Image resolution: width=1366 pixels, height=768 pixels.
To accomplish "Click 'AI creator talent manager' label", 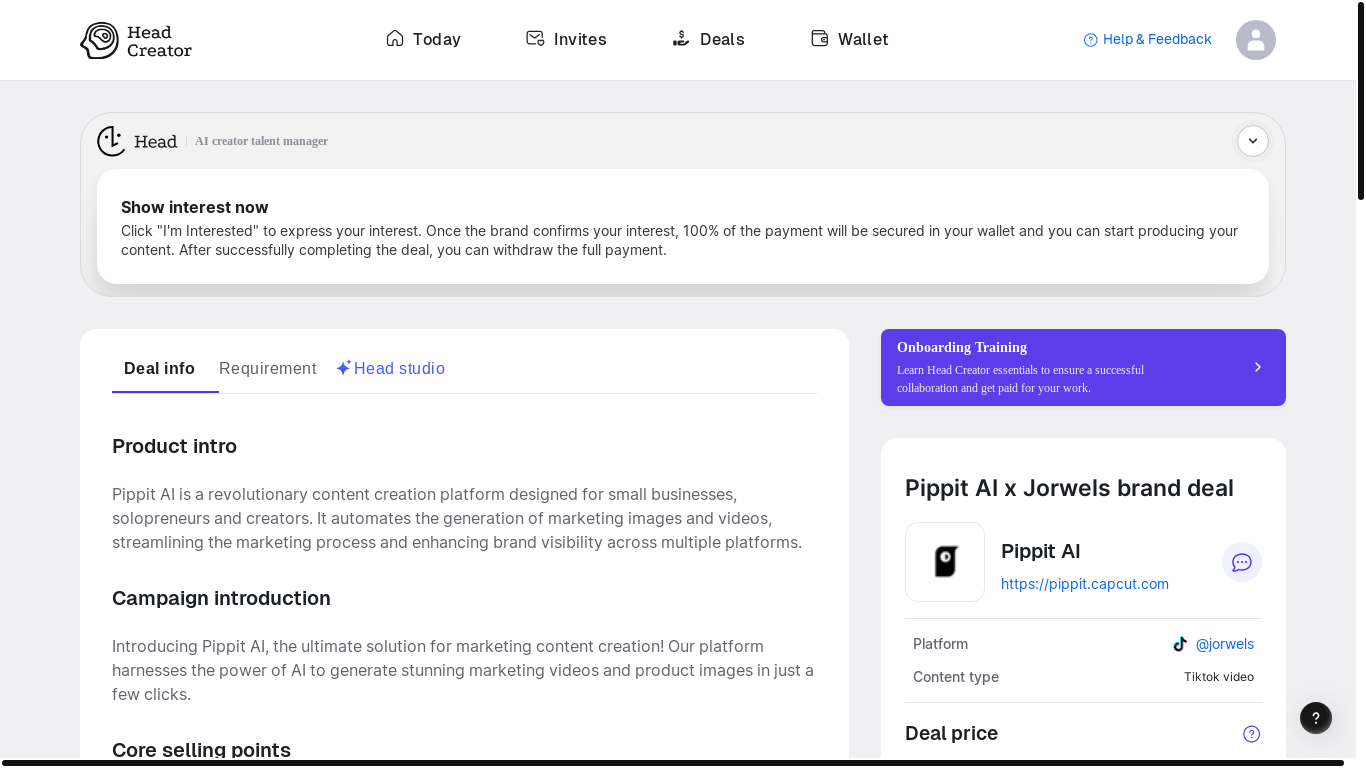I will 261,141.
